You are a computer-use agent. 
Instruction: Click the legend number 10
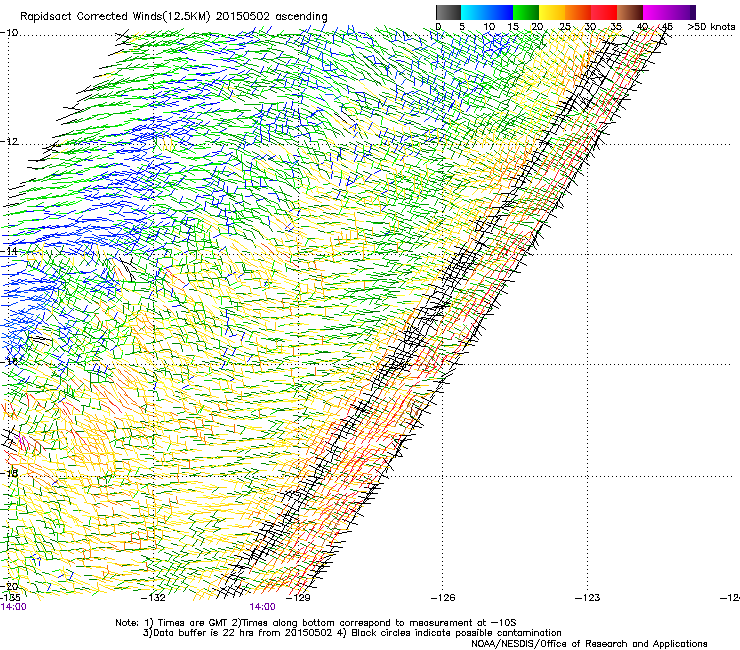[489, 27]
